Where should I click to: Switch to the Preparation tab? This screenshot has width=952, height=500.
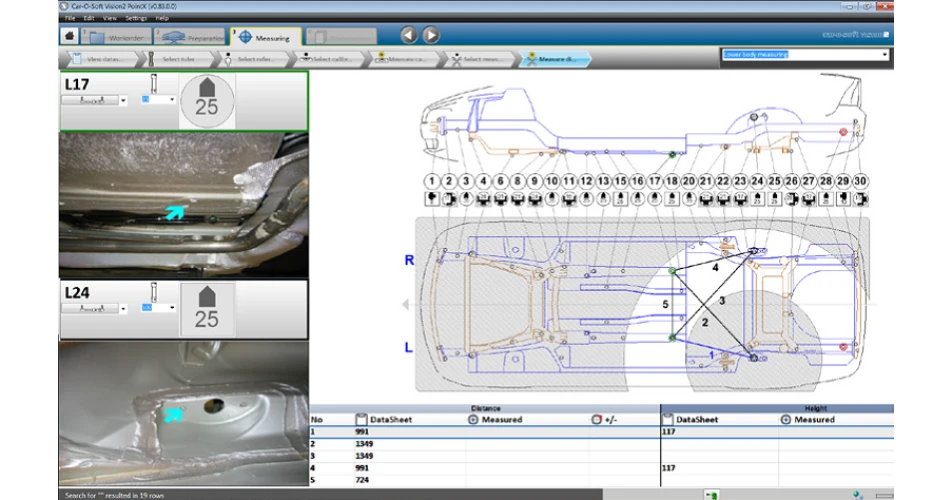point(189,37)
